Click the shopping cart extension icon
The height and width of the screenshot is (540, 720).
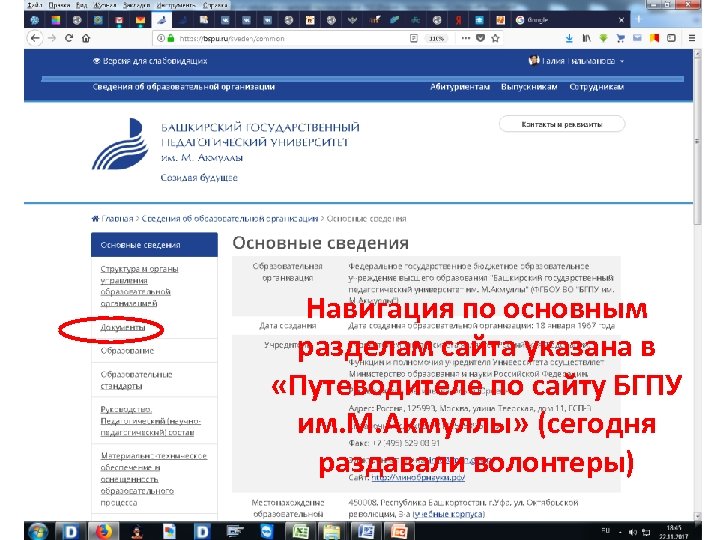tap(620, 39)
